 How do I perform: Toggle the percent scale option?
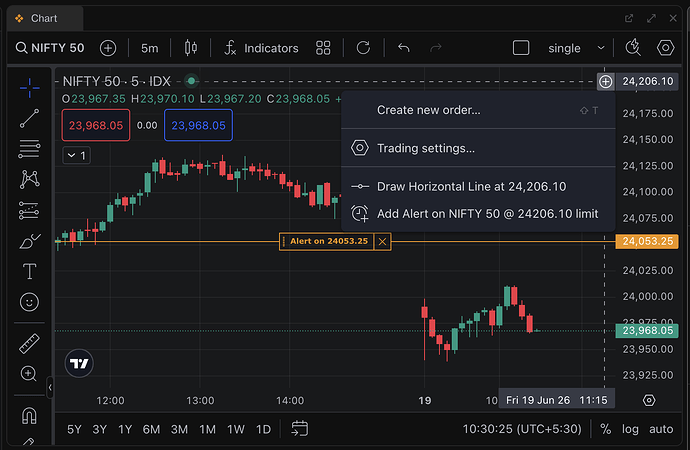(606, 429)
